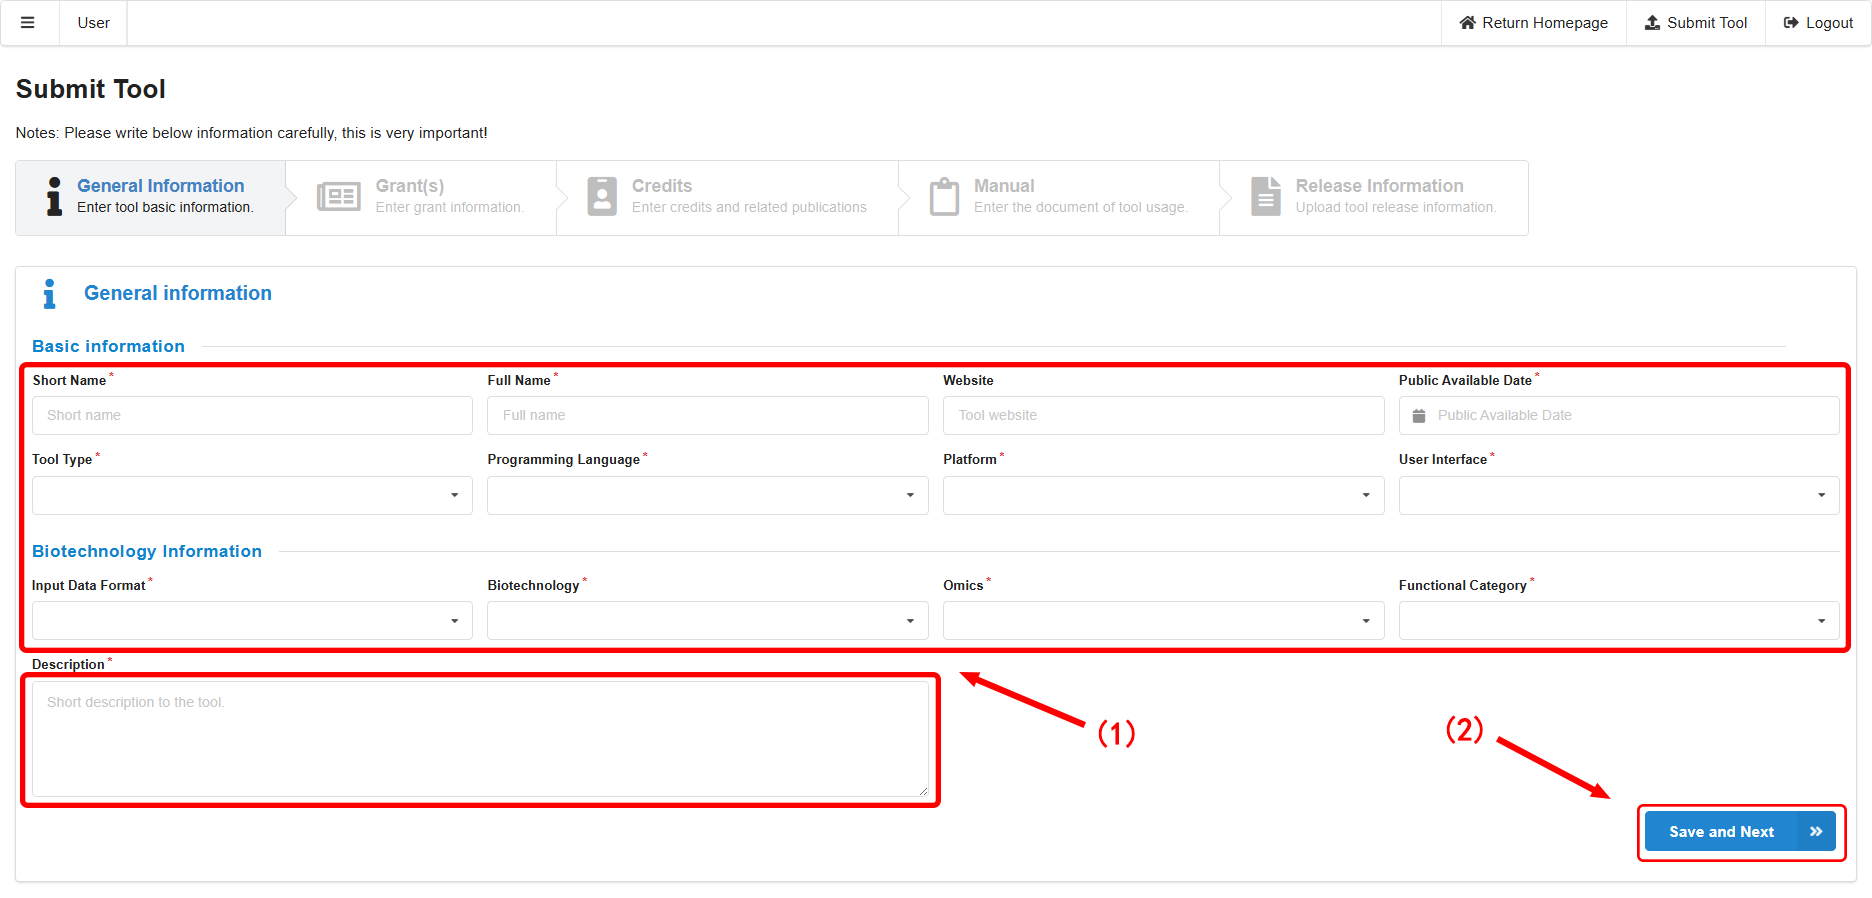Focus the Short Name input field

click(252, 416)
